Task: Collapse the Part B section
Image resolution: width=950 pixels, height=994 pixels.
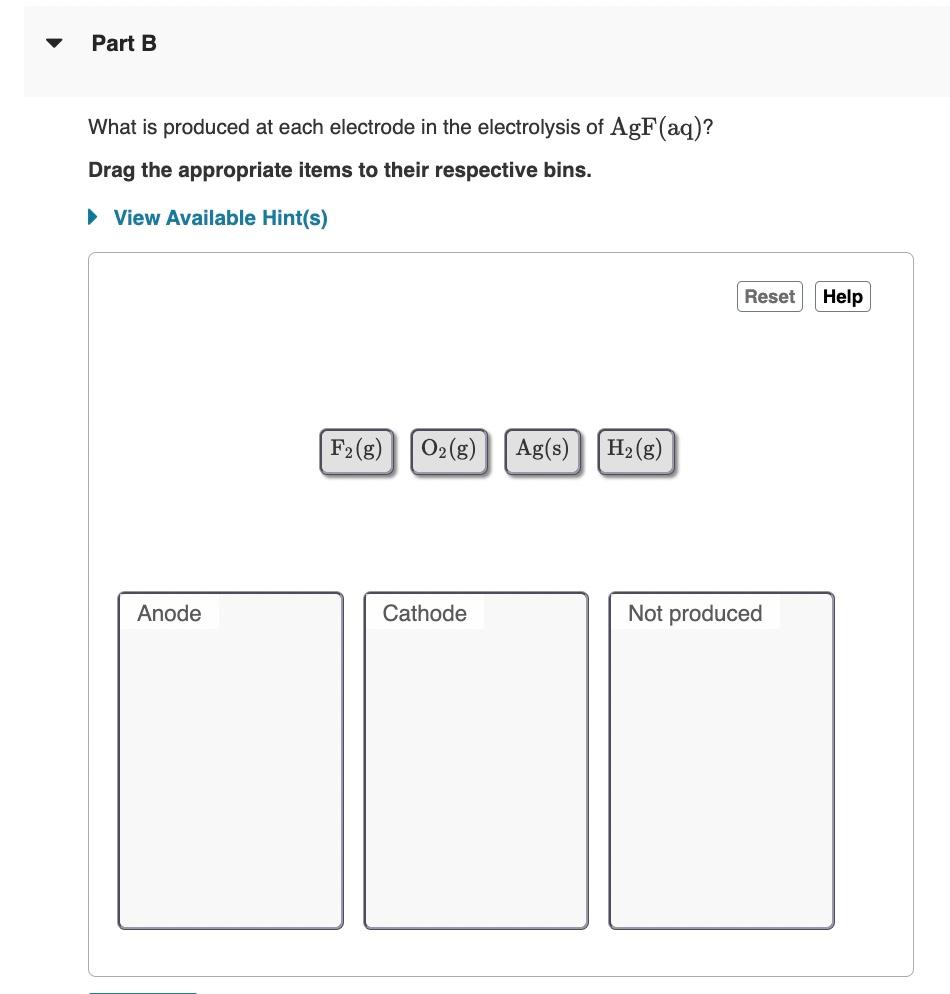Action: click(53, 43)
